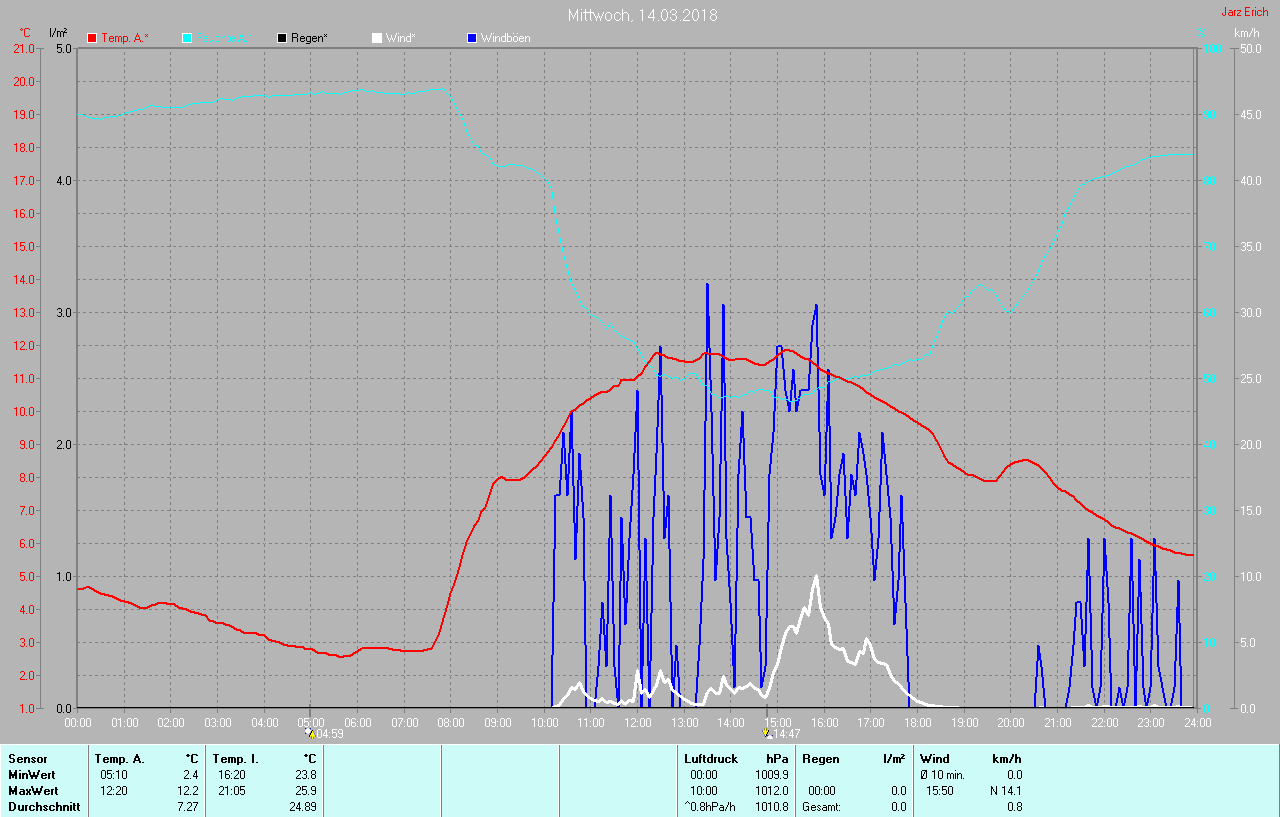The width and height of the screenshot is (1280, 817).
Task: Click the sunset marker icon at 14:47
Action: click(766, 732)
